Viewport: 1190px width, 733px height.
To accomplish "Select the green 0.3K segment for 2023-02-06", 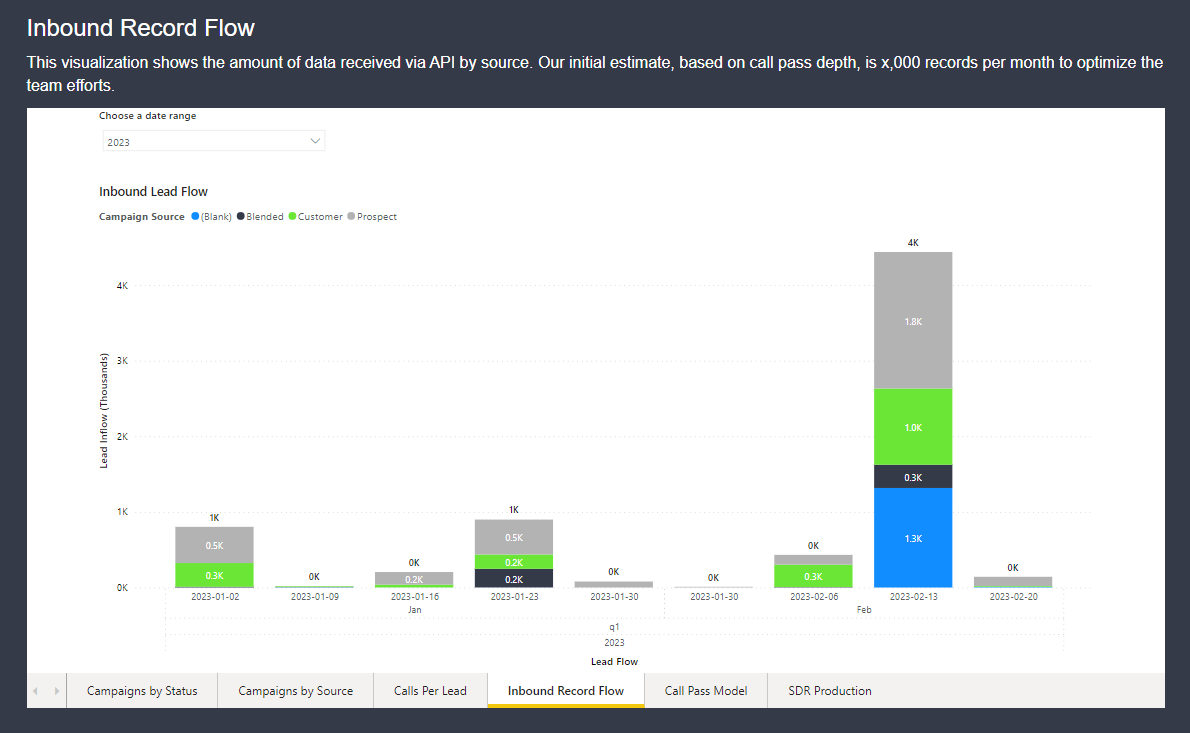I will [x=813, y=576].
